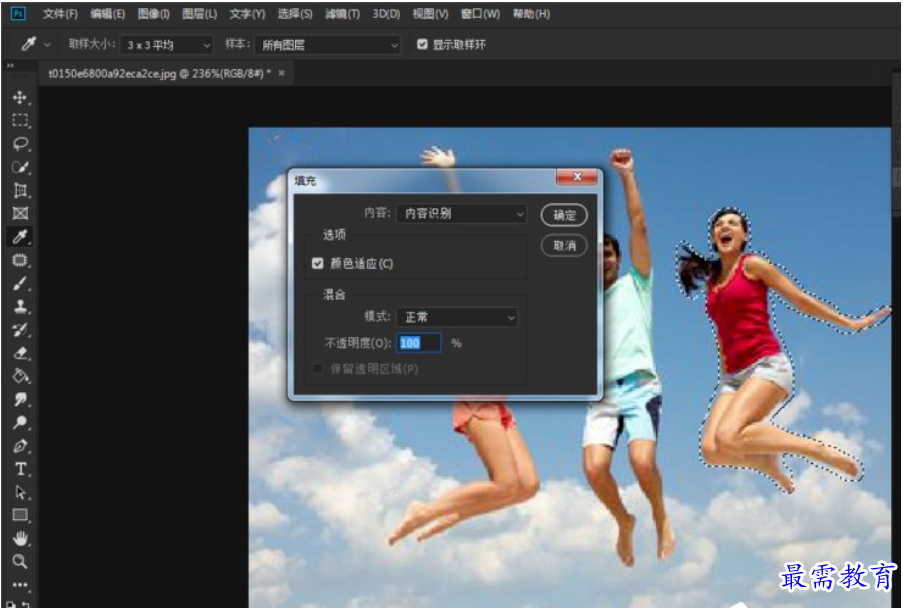The image size is (903, 608).
Task: Open the 帮助(H) menu
Action: pyautogui.click(x=531, y=14)
